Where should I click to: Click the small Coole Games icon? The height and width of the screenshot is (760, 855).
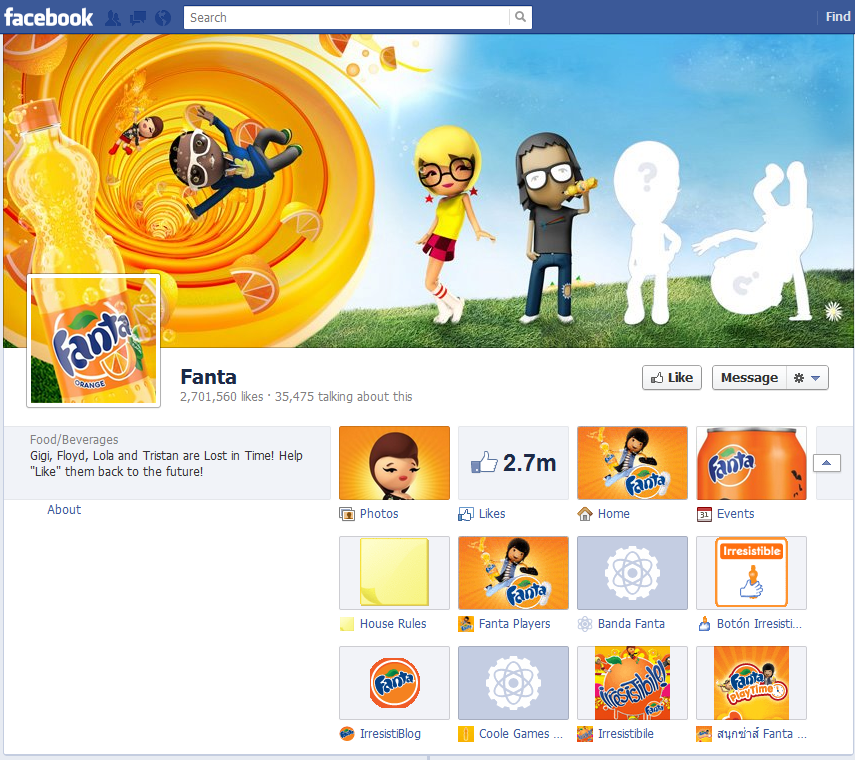[x=466, y=734]
